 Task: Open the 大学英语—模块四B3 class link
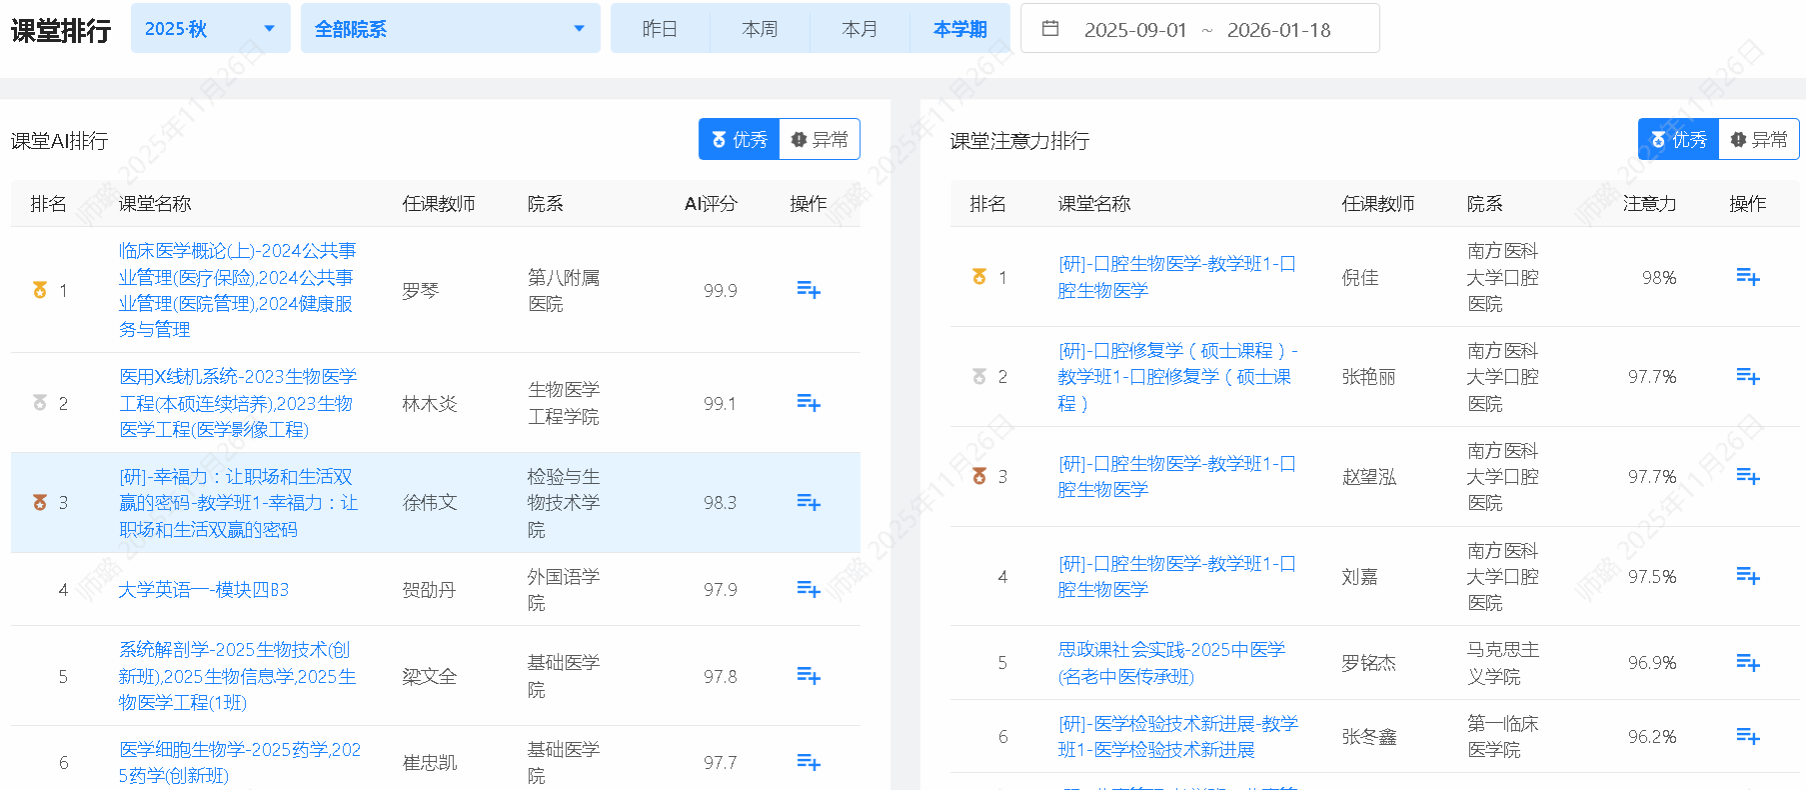coord(204,590)
